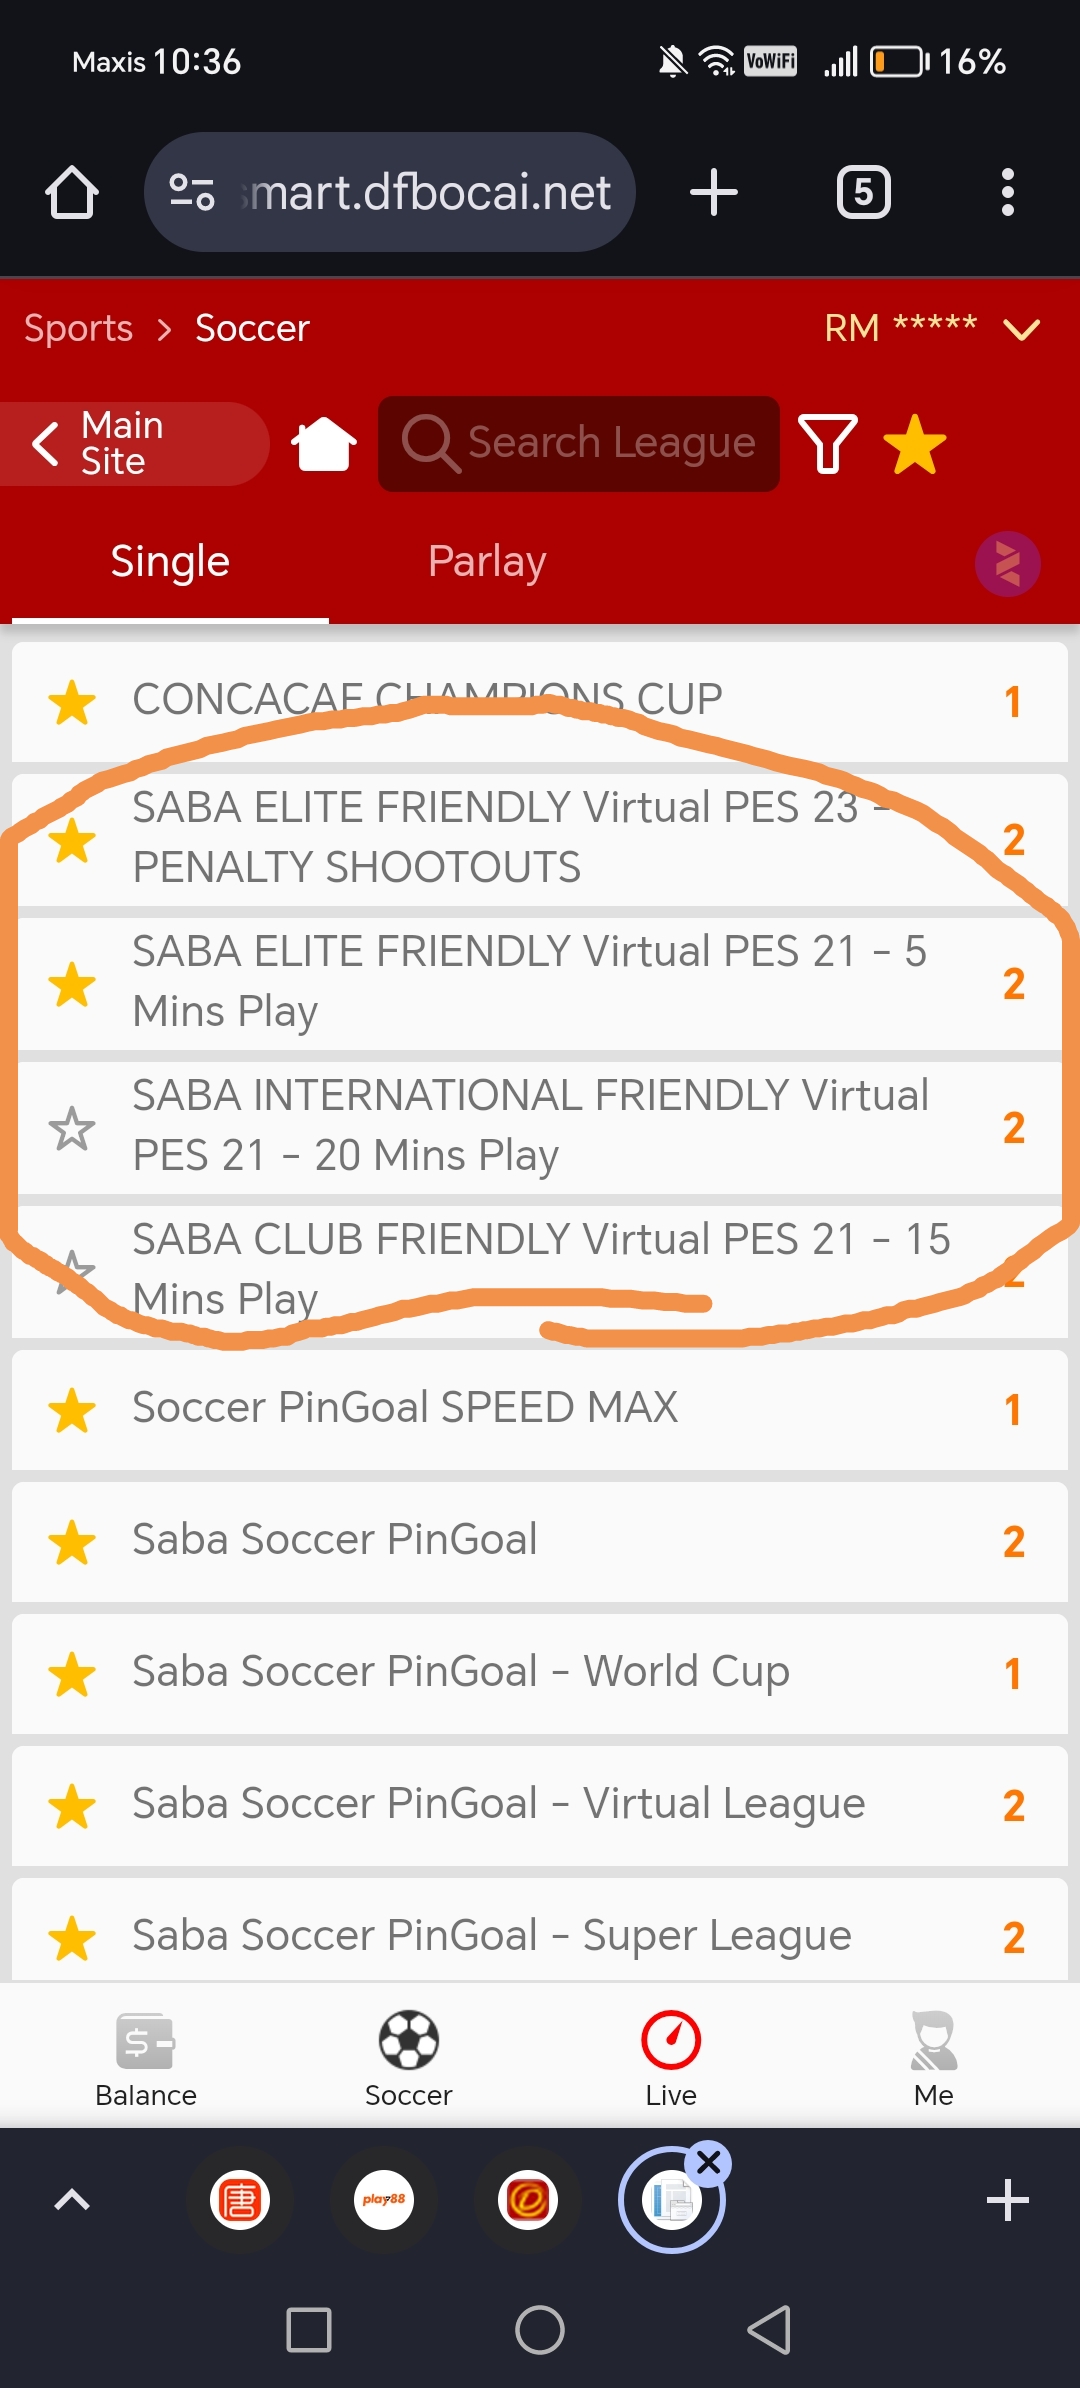
Task: Expand the RM balance dropdown arrow
Action: 1021,330
